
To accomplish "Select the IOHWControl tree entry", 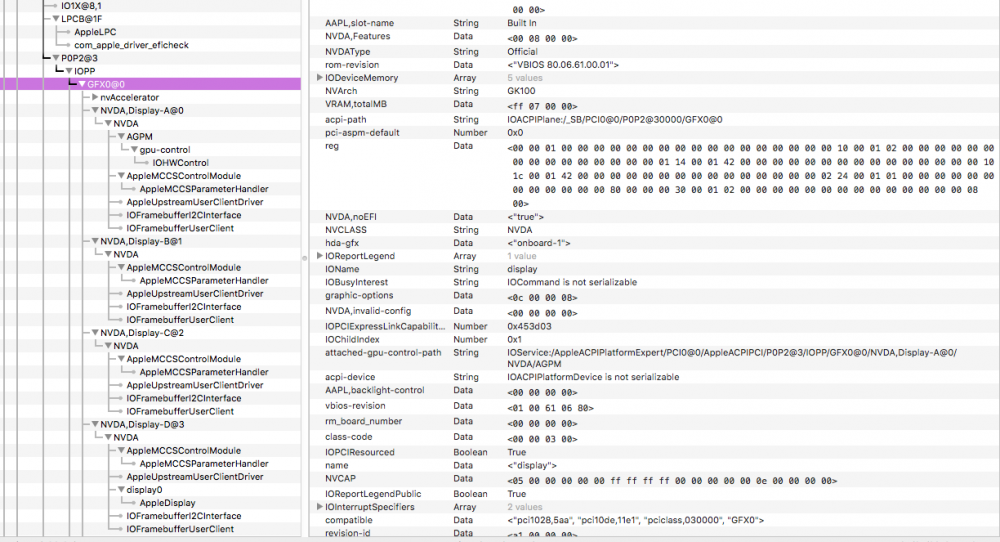I will click(180, 163).
